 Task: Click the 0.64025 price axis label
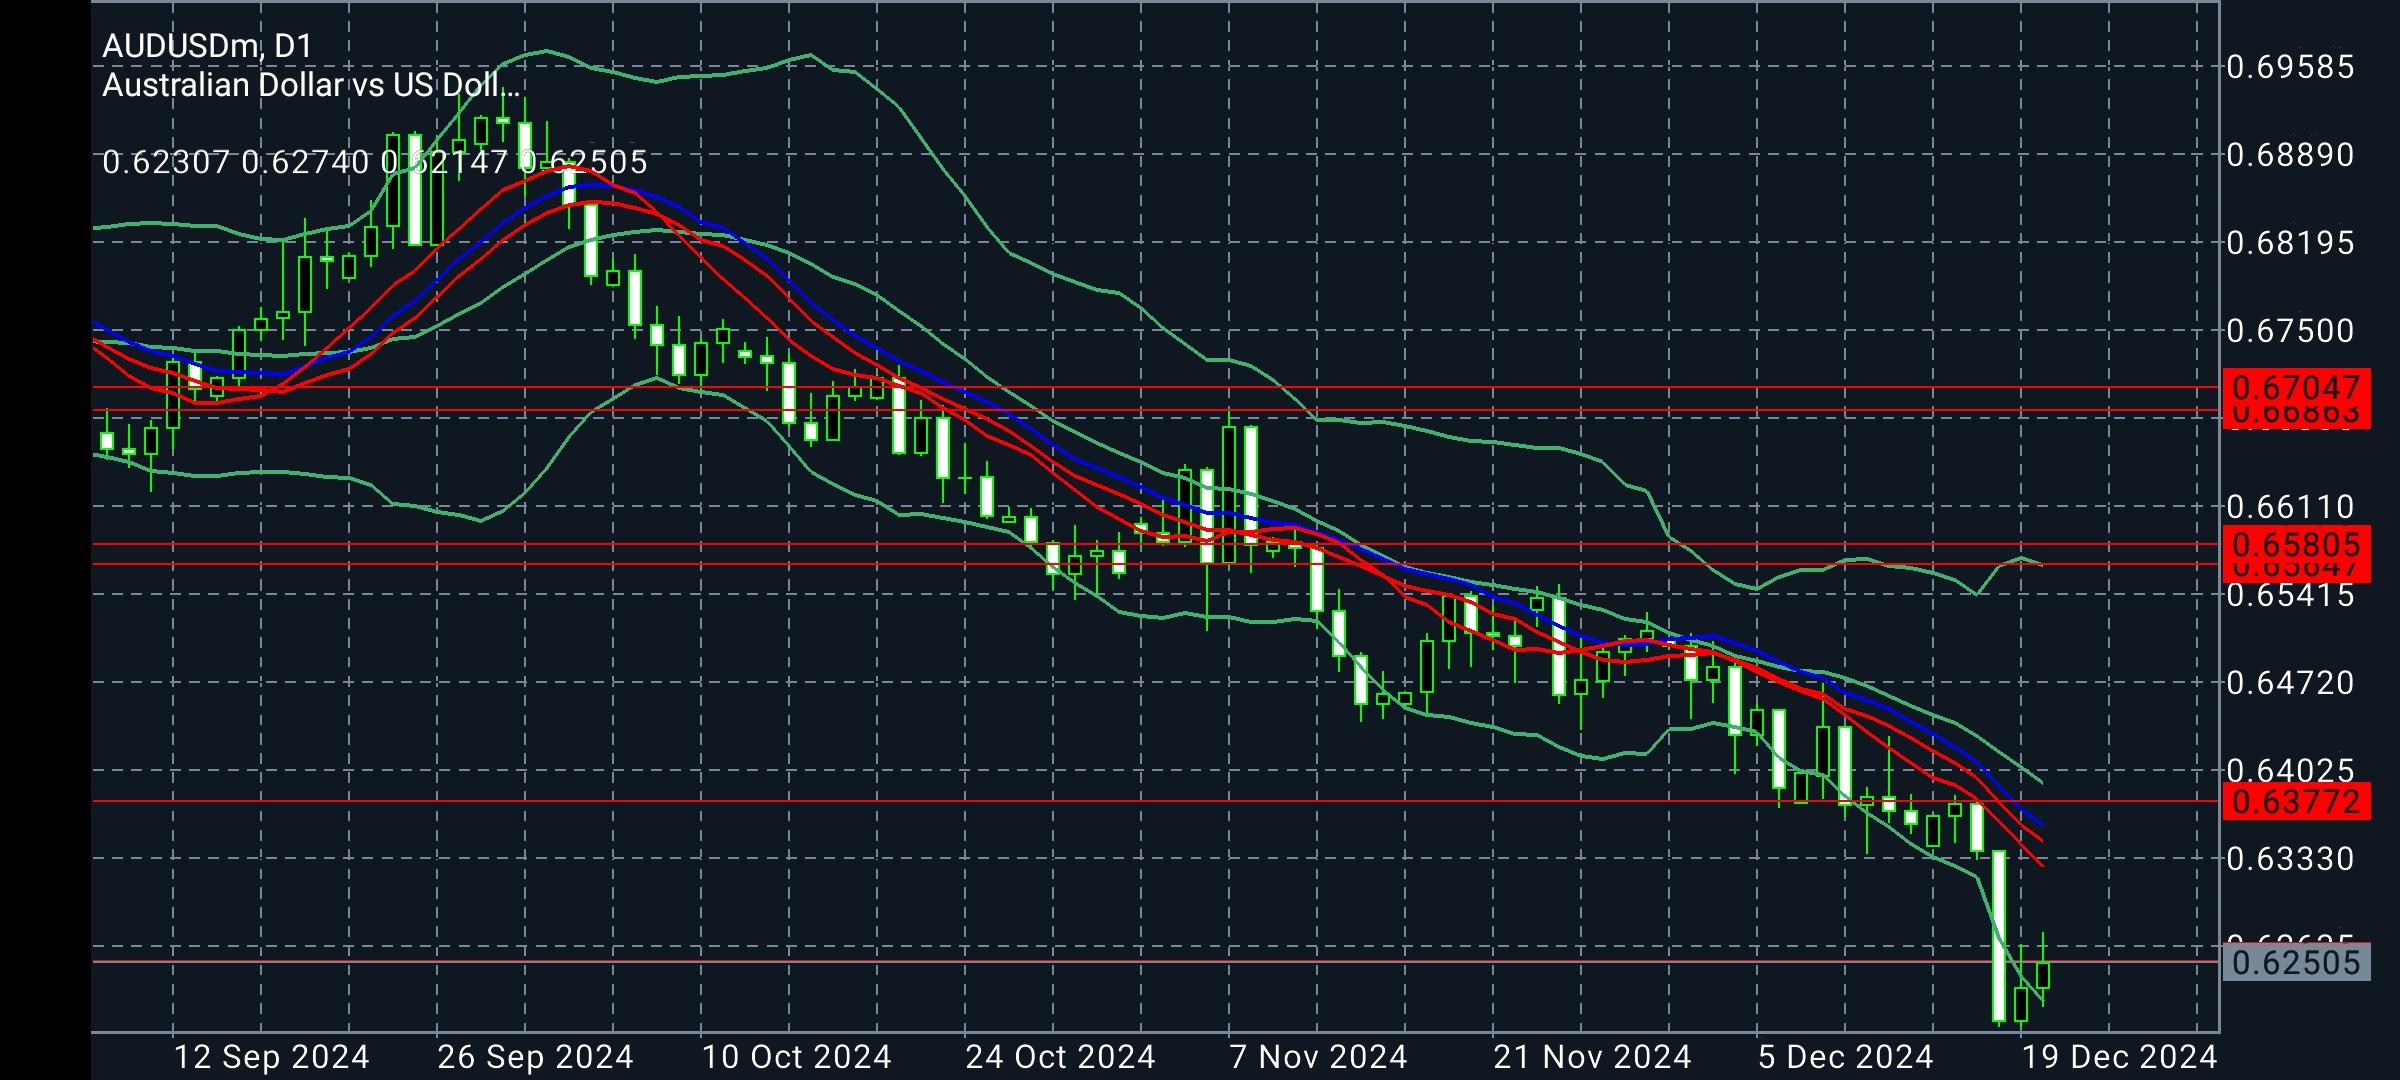[2290, 770]
